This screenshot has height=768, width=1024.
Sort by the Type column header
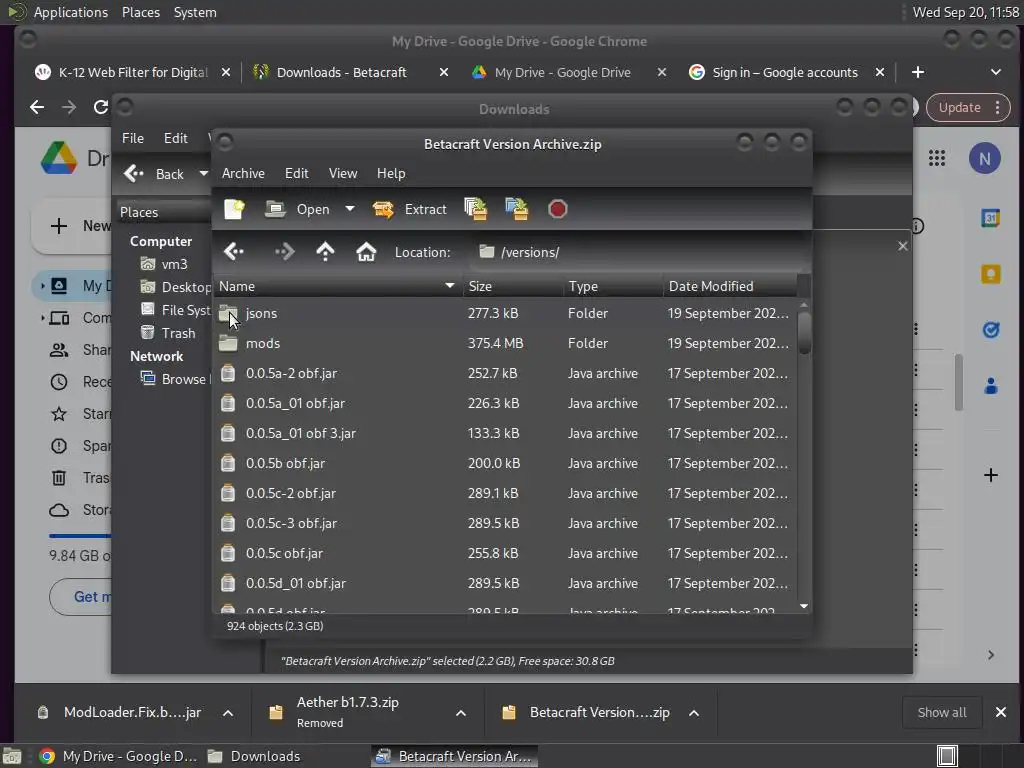coord(613,286)
